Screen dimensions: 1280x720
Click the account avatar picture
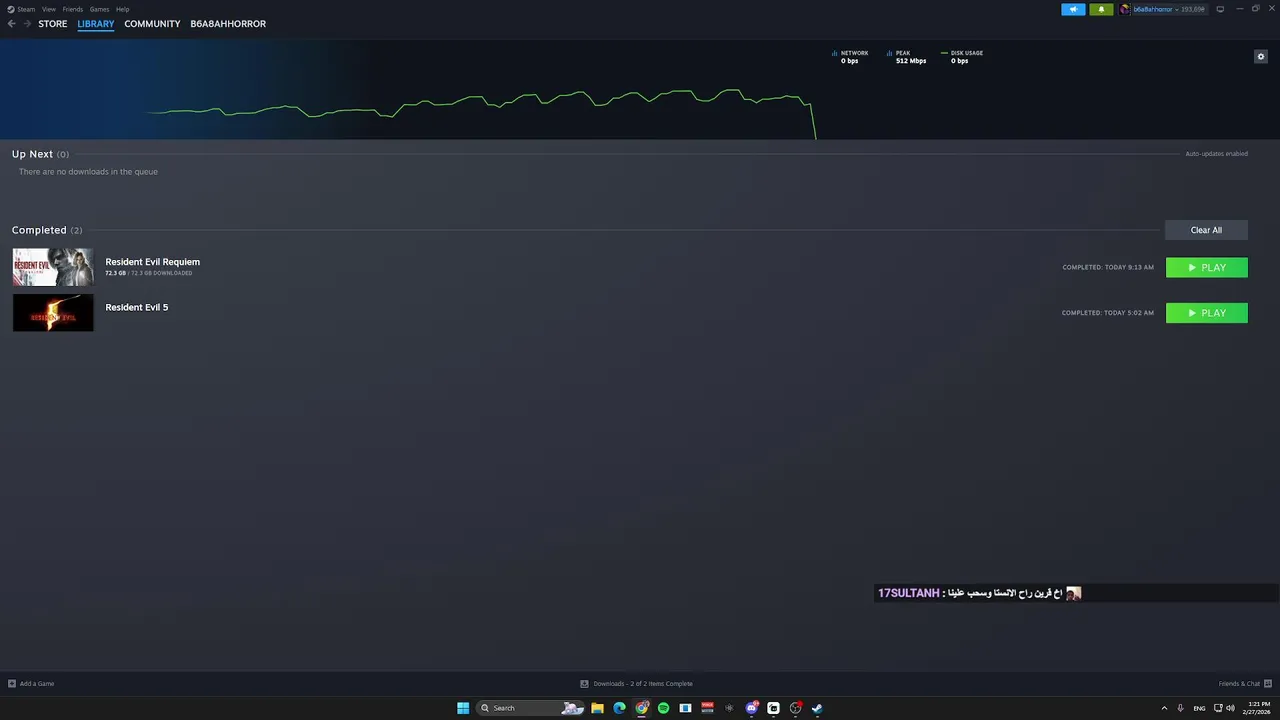click(x=1125, y=9)
